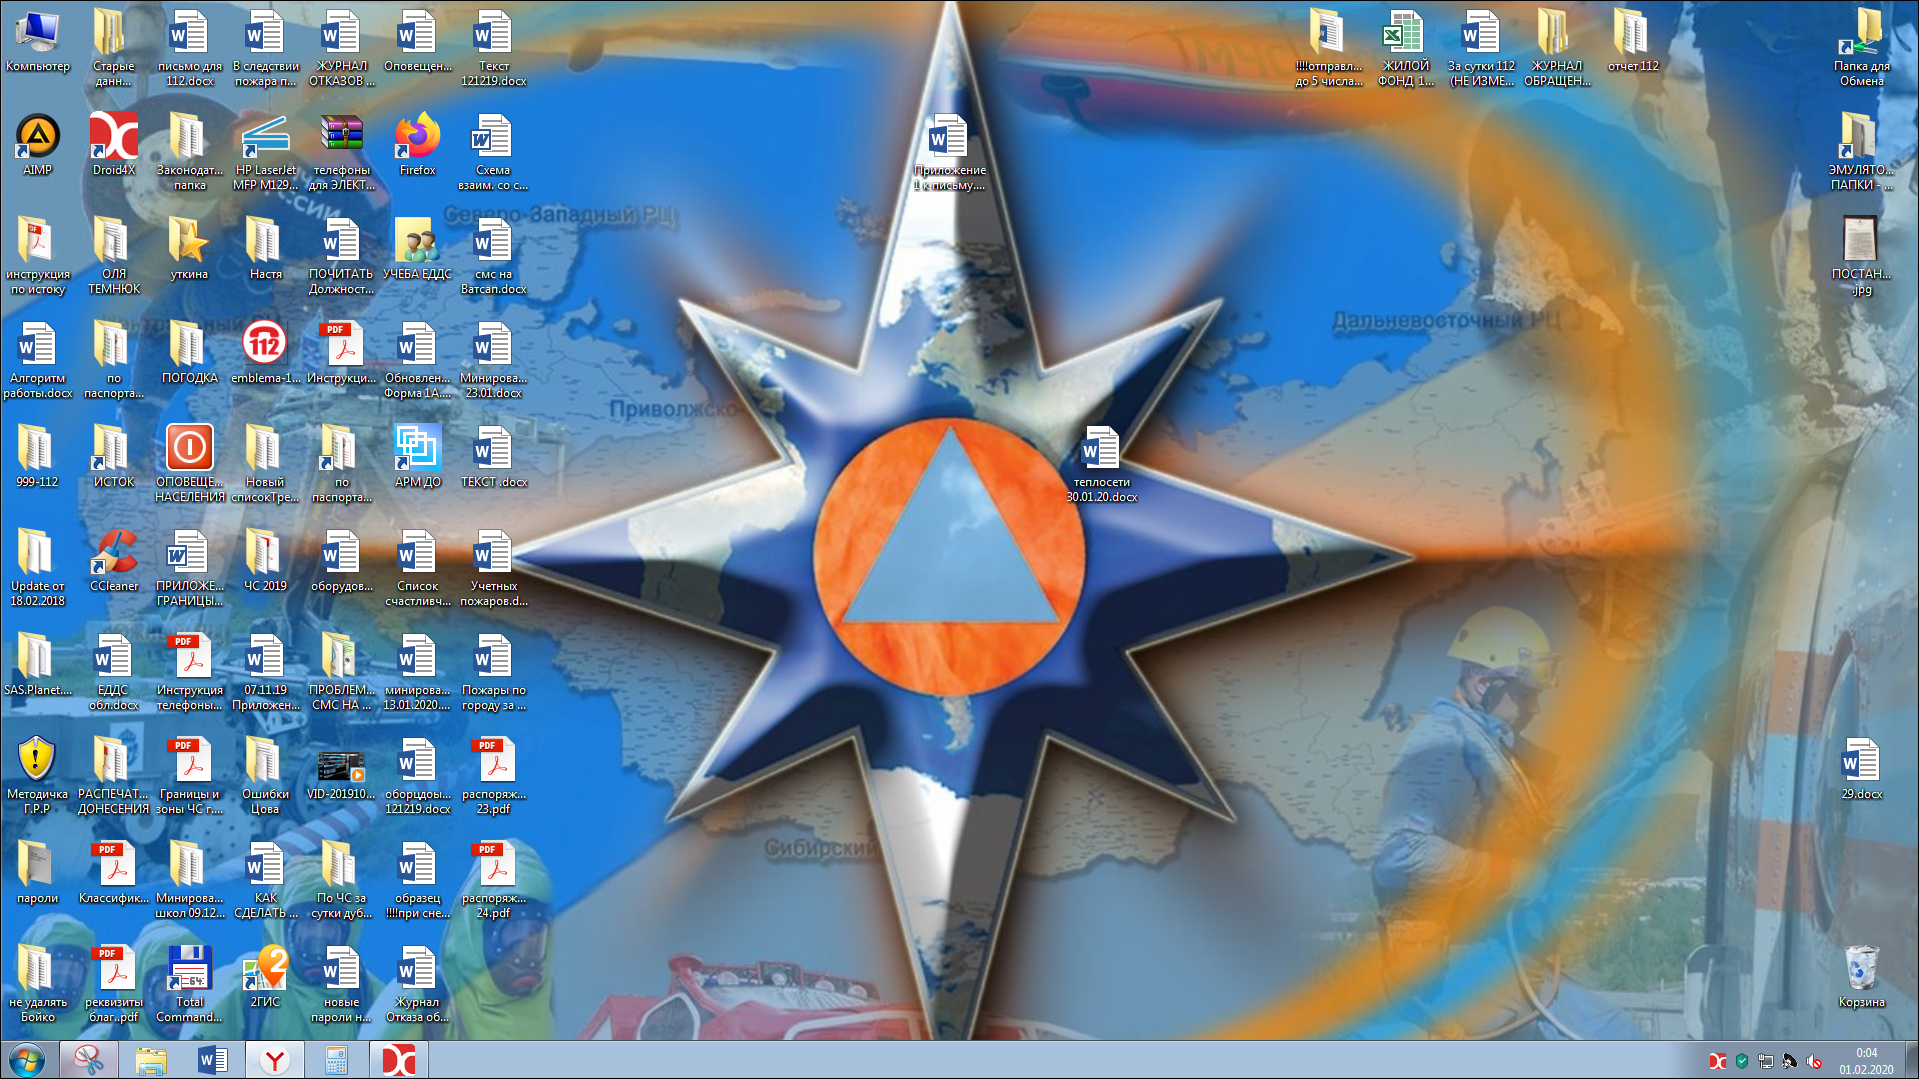This screenshot has width=1919, height=1079.
Task: Open Папка для Обмена shortcut folder
Action: [x=1862, y=48]
